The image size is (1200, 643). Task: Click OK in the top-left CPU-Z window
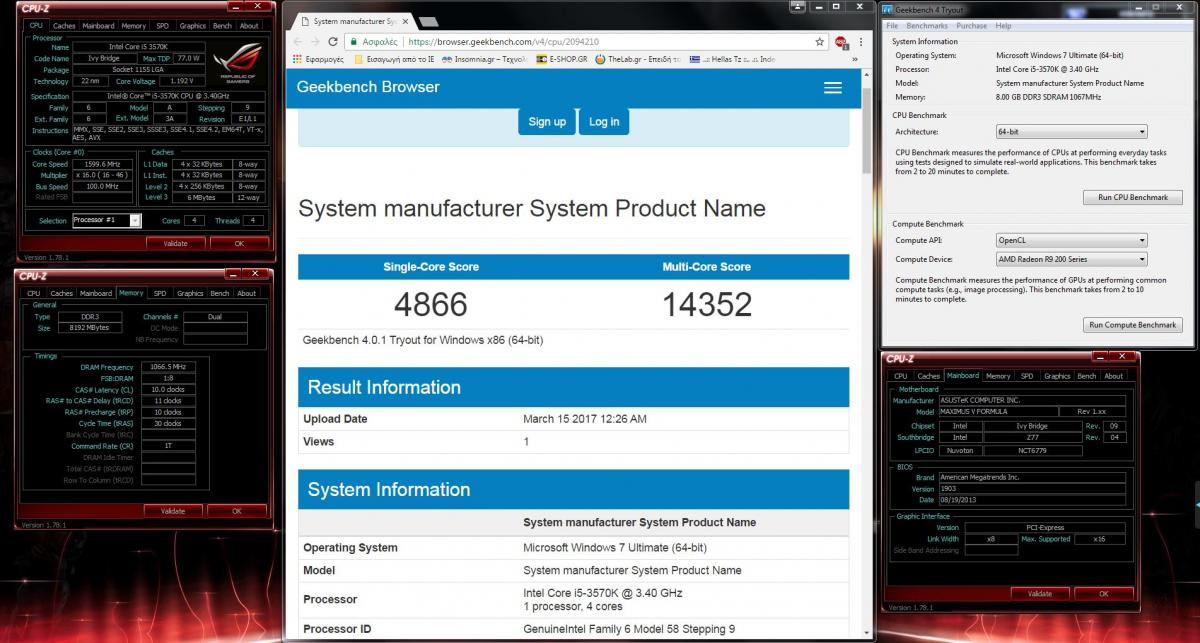click(x=239, y=243)
